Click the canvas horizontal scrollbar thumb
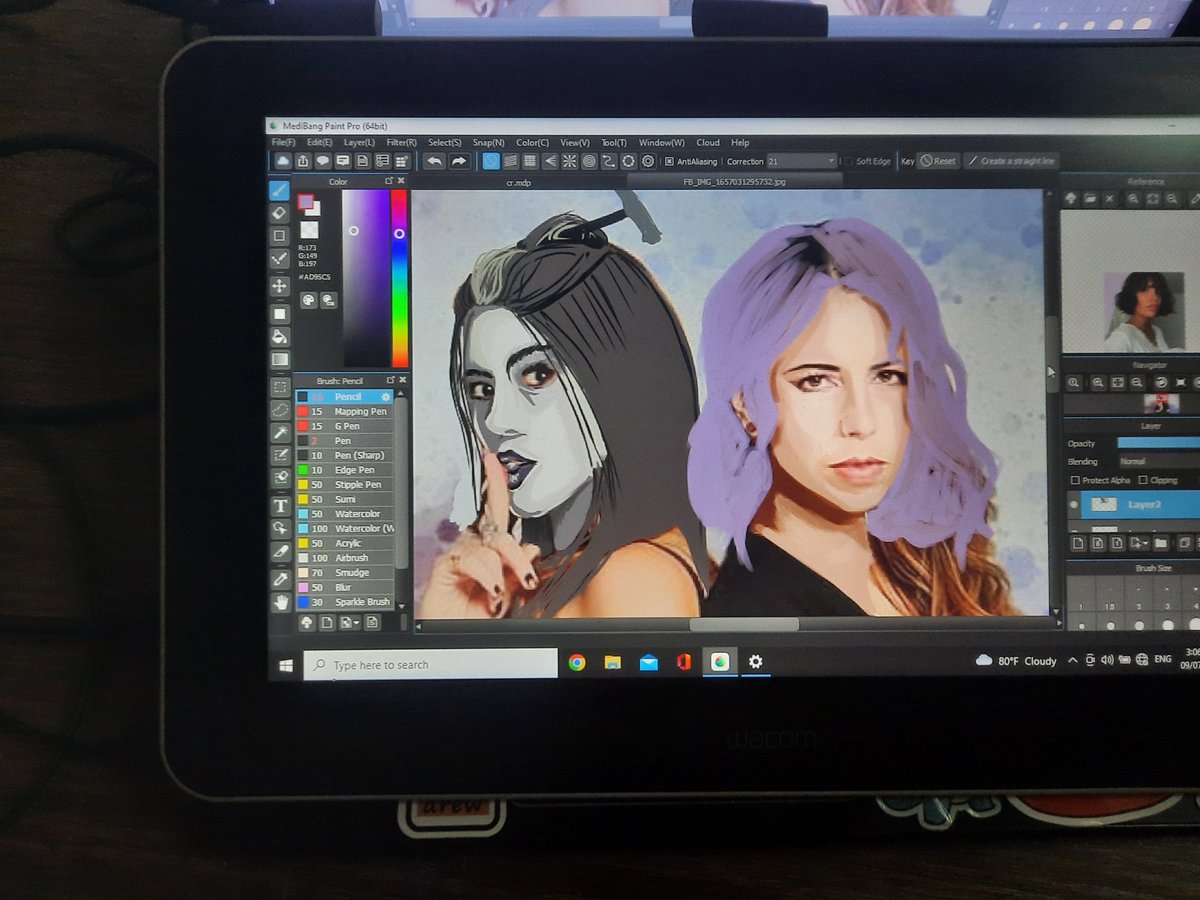 744,624
